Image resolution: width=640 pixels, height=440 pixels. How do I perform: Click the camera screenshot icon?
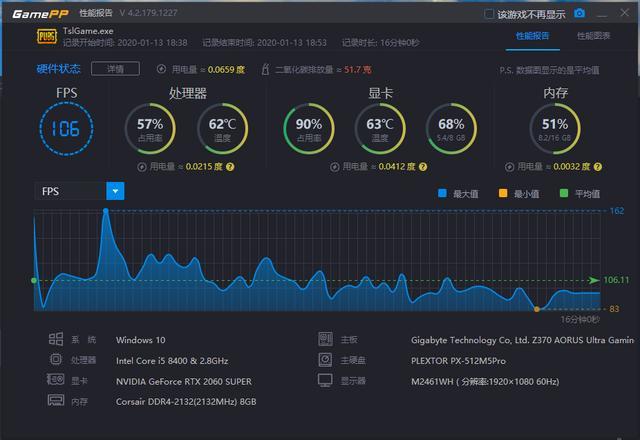(579, 13)
